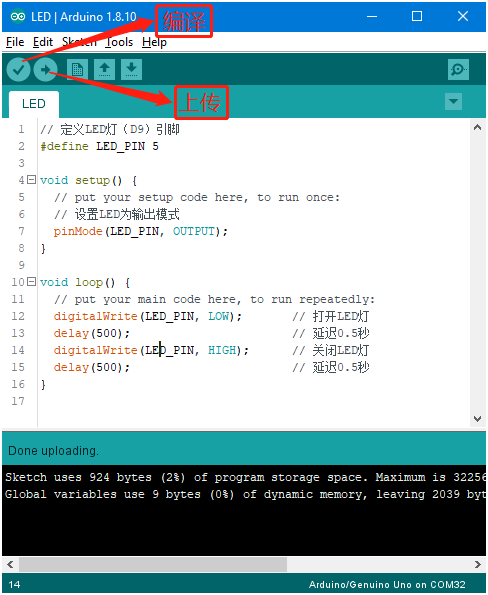The width and height of the screenshot is (488, 595).
Task: Create a new sketch with the New icon
Action: pyautogui.click(x=77, y=69)
